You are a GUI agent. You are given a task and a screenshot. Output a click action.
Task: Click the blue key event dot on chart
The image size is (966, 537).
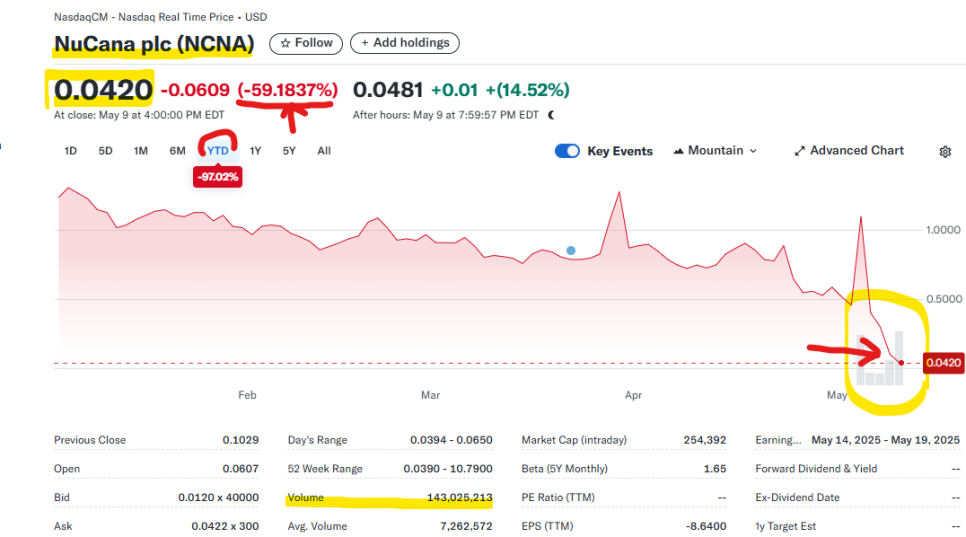[570, 251]
